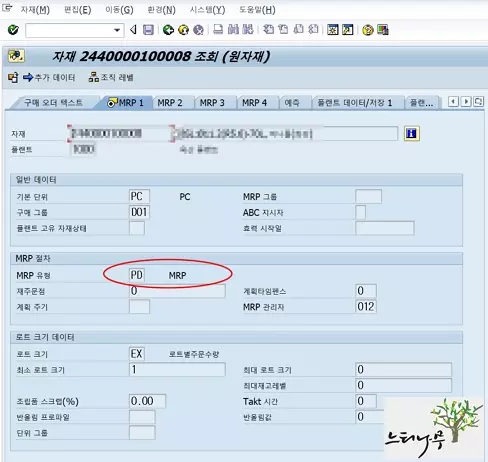Open the 자재(M) menu

coord(35,10)
